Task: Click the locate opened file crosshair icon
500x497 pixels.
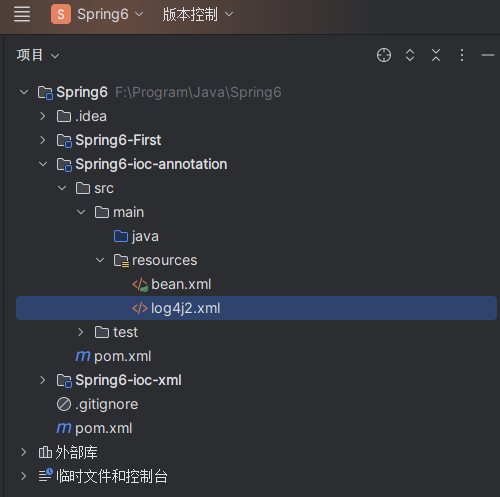Action: (x=384, y=55)
